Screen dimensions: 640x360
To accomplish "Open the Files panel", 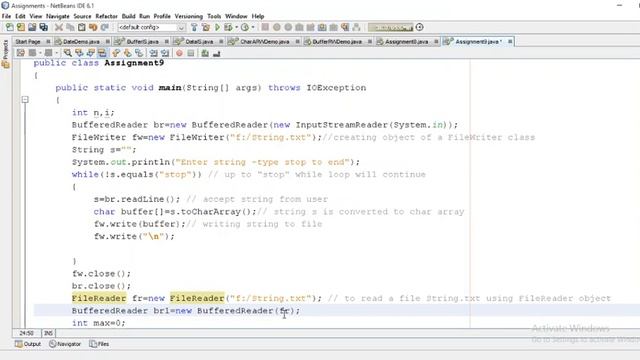I will pyautogui.click(x=99, y=344).
